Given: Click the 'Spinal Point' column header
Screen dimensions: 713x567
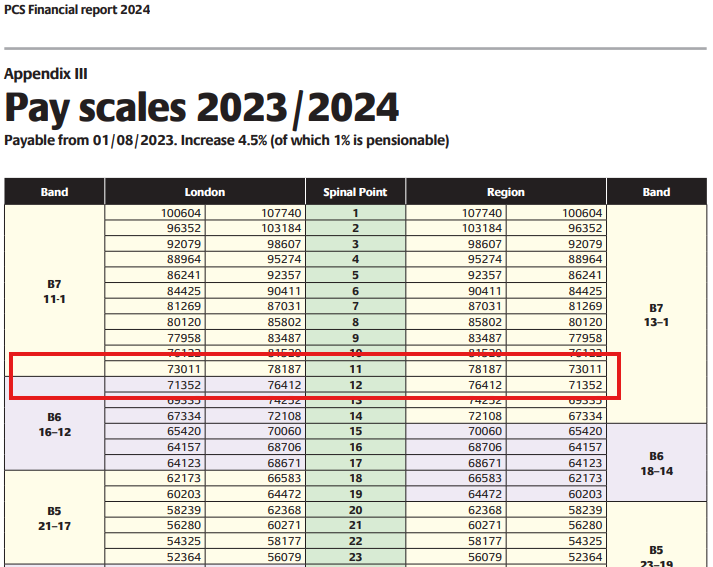Looking at the screenshot, I should [x=355, y=192].
